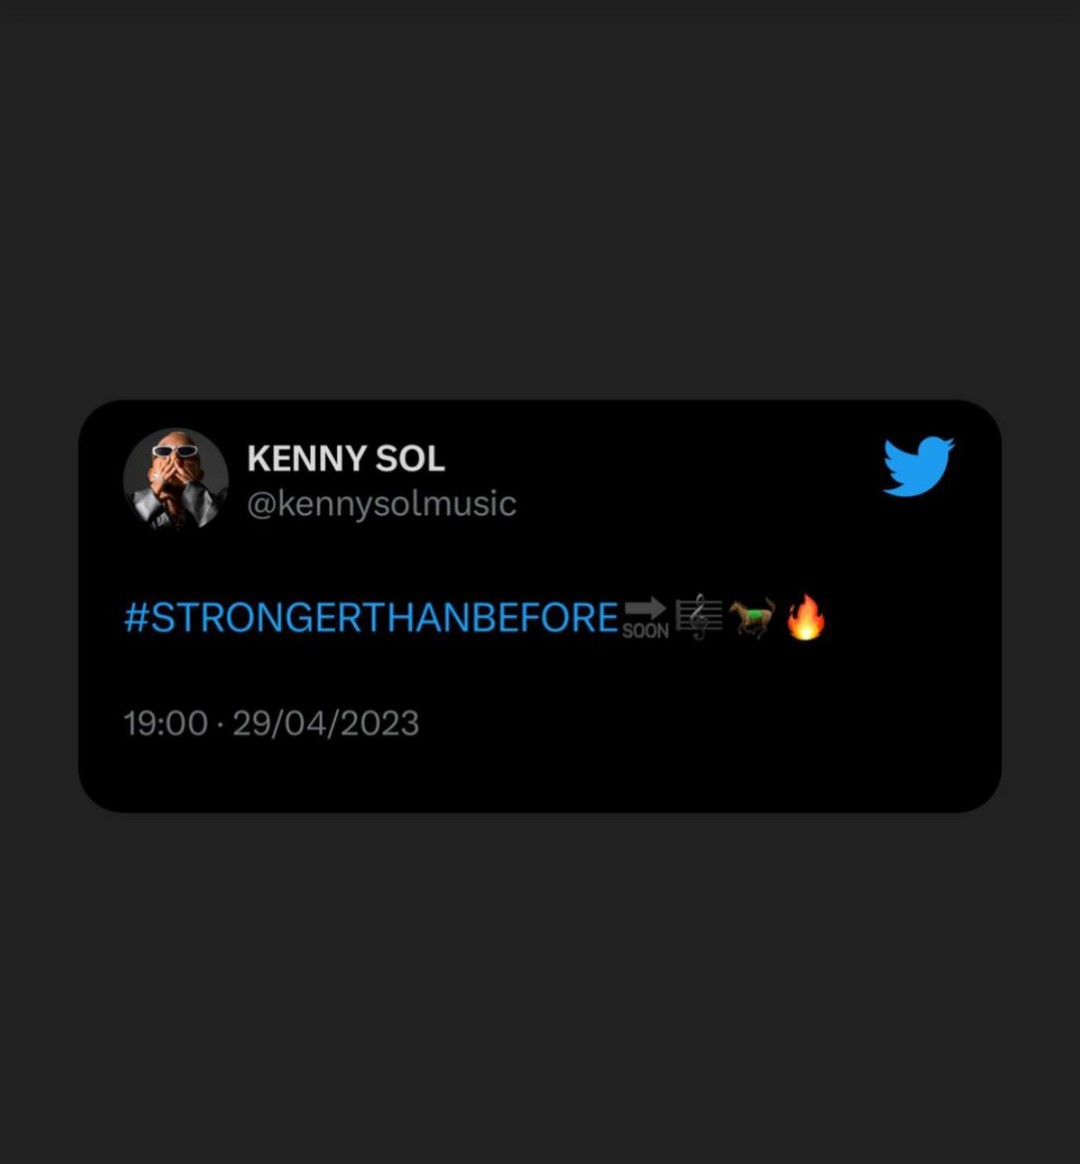Click the word KENNY in the display name

click(x=306, y=459)
